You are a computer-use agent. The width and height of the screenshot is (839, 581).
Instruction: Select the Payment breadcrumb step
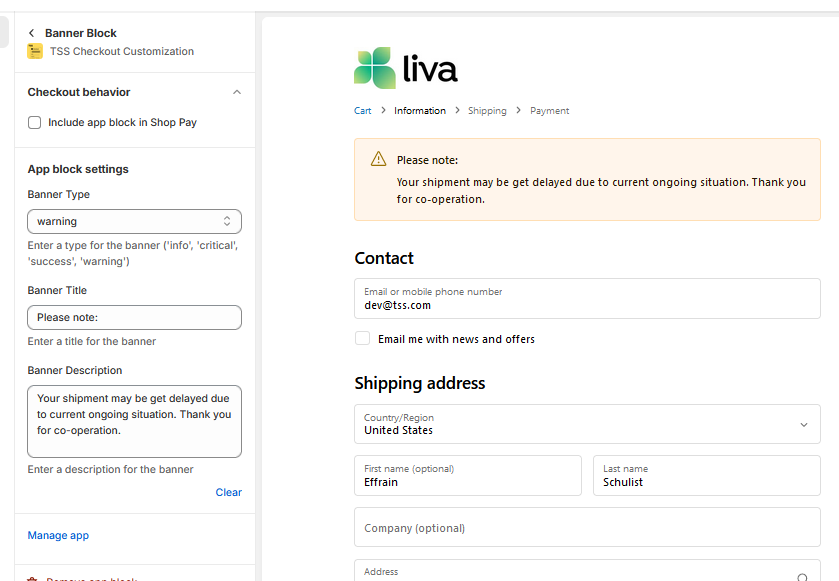pyautogui.click(x=549, y=111)
